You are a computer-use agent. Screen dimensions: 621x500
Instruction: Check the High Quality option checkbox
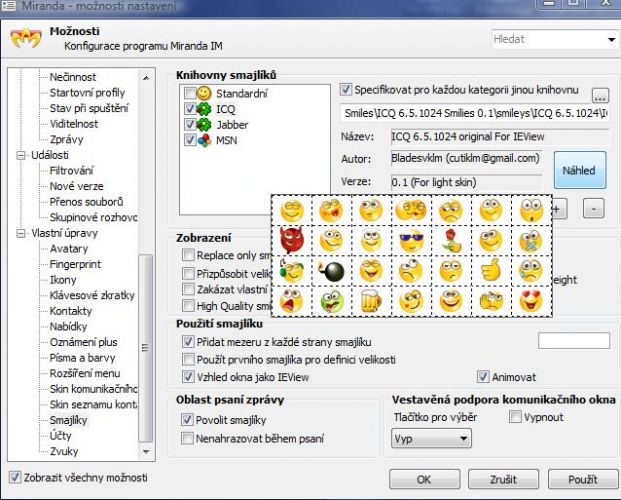coord(188,306)
